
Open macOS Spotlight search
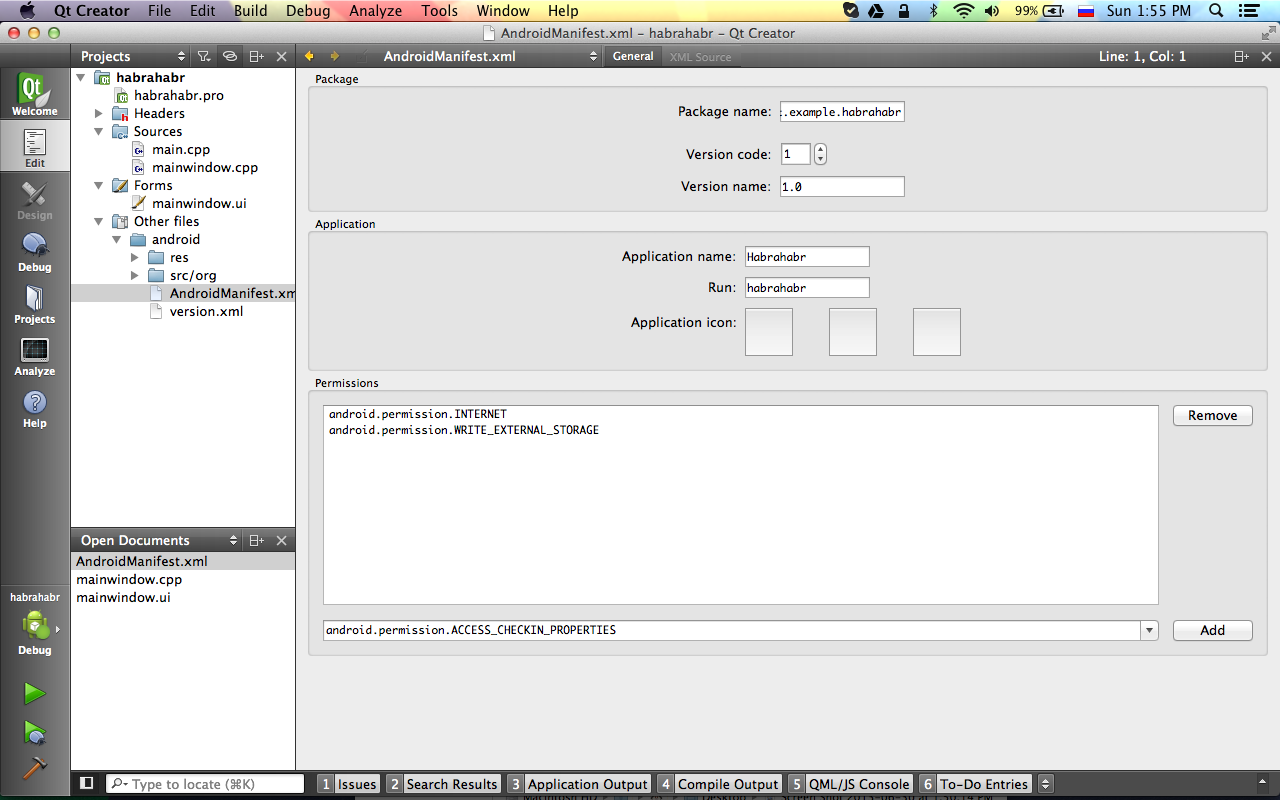[x=1216, y=11]
